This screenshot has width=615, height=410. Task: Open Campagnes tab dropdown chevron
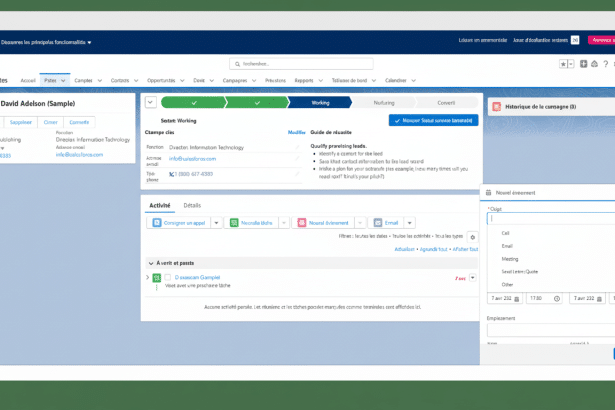254,80
